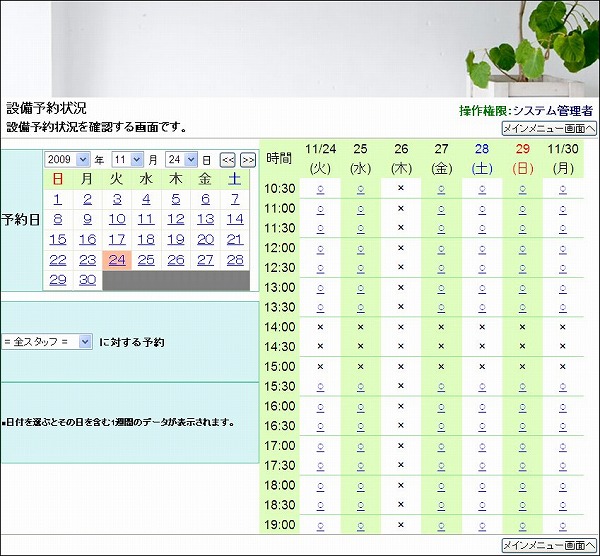Select calendar date 26
The image size is (600, 556).
pyautogui.click(x=176, y=260)
